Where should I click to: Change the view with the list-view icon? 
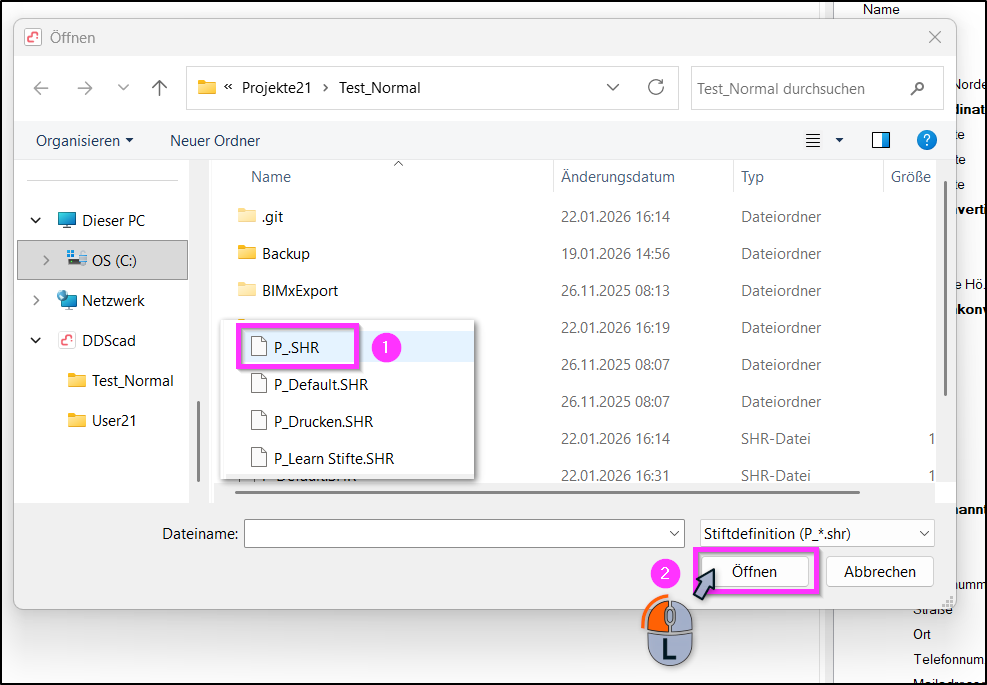coord(813,140)
